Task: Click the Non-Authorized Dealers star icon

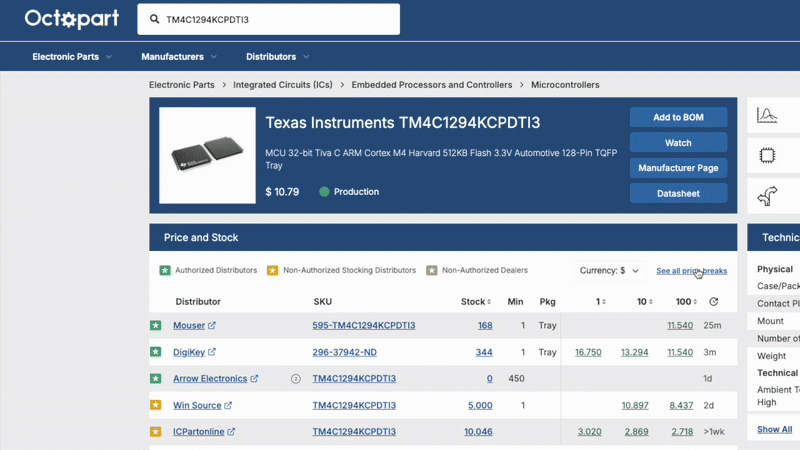Action: tap(432, 270)
